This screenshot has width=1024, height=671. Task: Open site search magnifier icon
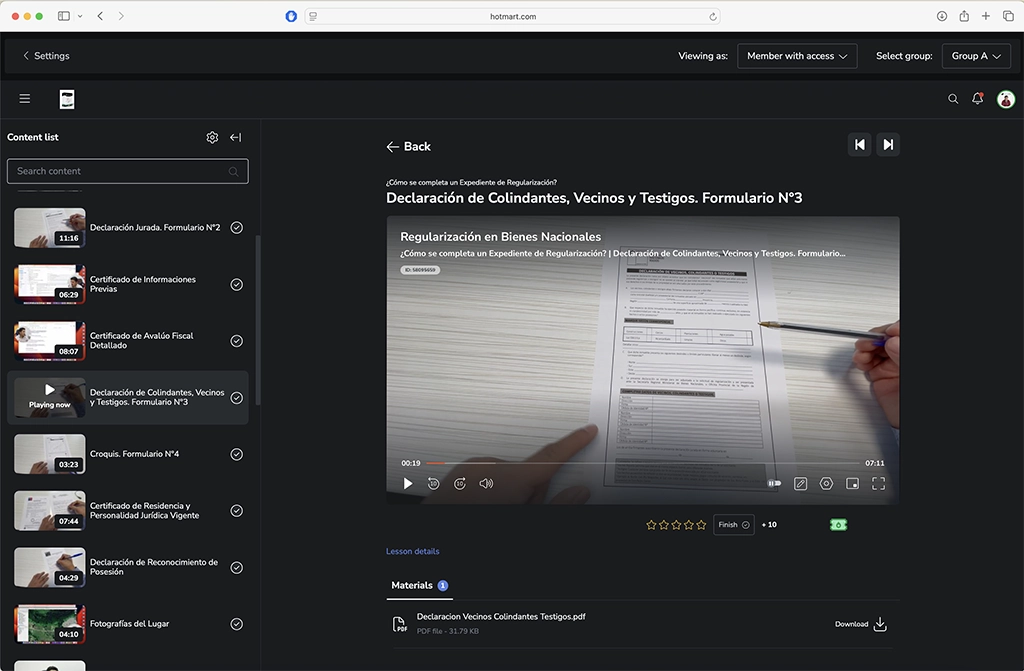(x=953, y=99)
